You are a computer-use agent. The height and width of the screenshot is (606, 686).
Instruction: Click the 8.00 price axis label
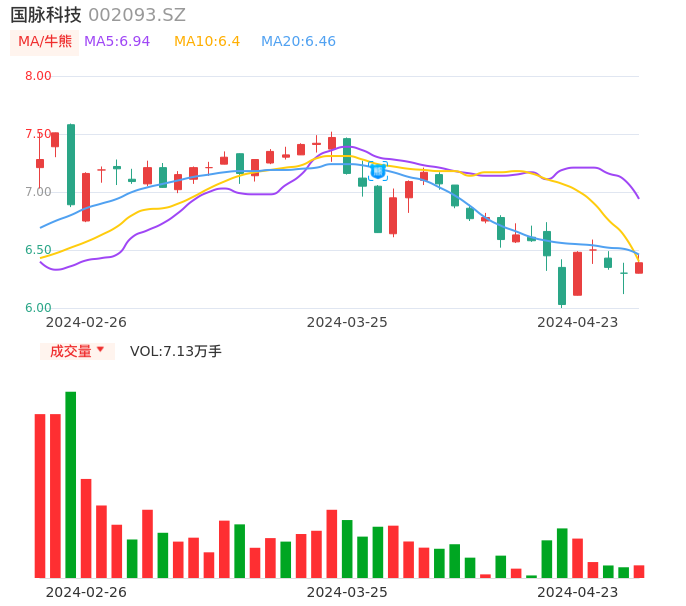[x=38, y=76]
